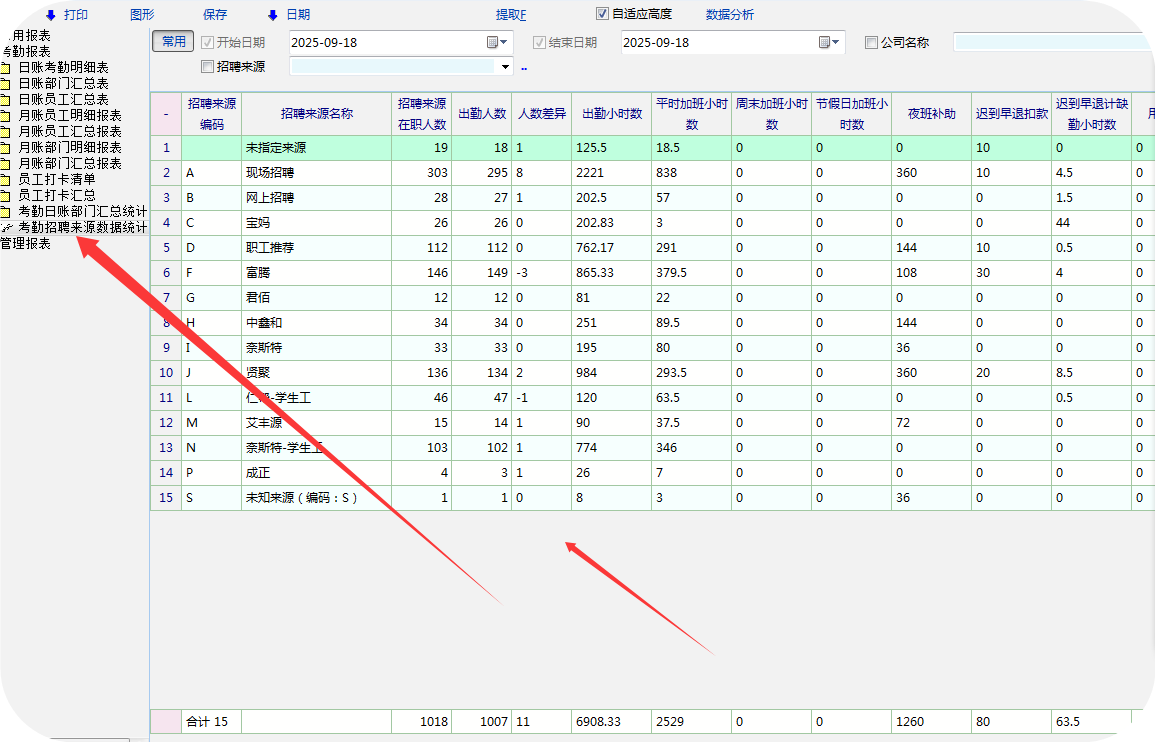Enable the 公司名称 filter checkbox
This screenshot has height=742, width=1155.
(x=871, y=43)
